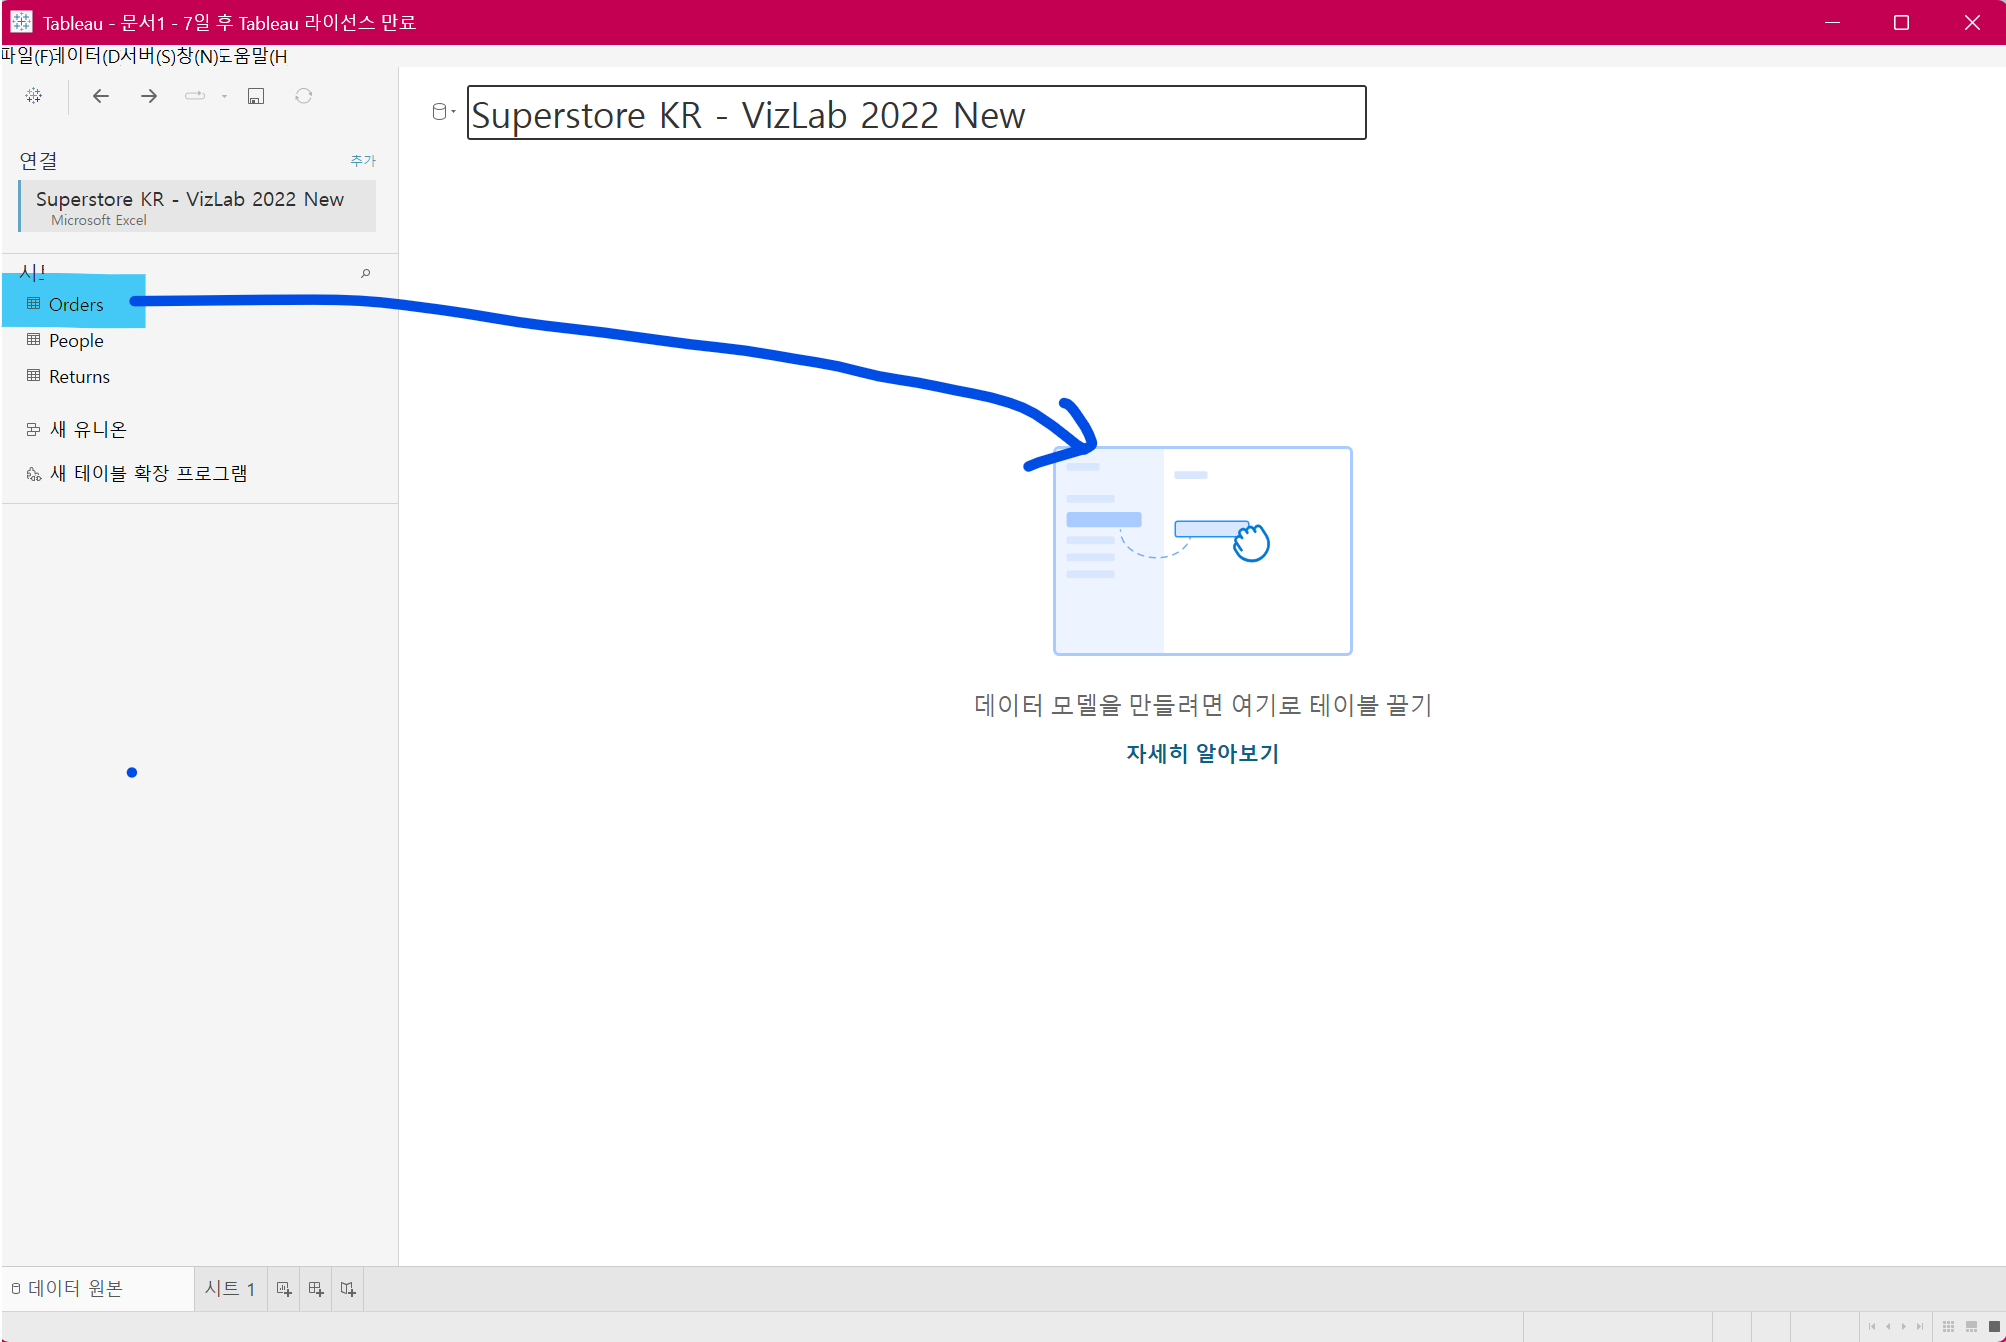
Task: Click the data source name input field
Action: (x=915, y=114)
